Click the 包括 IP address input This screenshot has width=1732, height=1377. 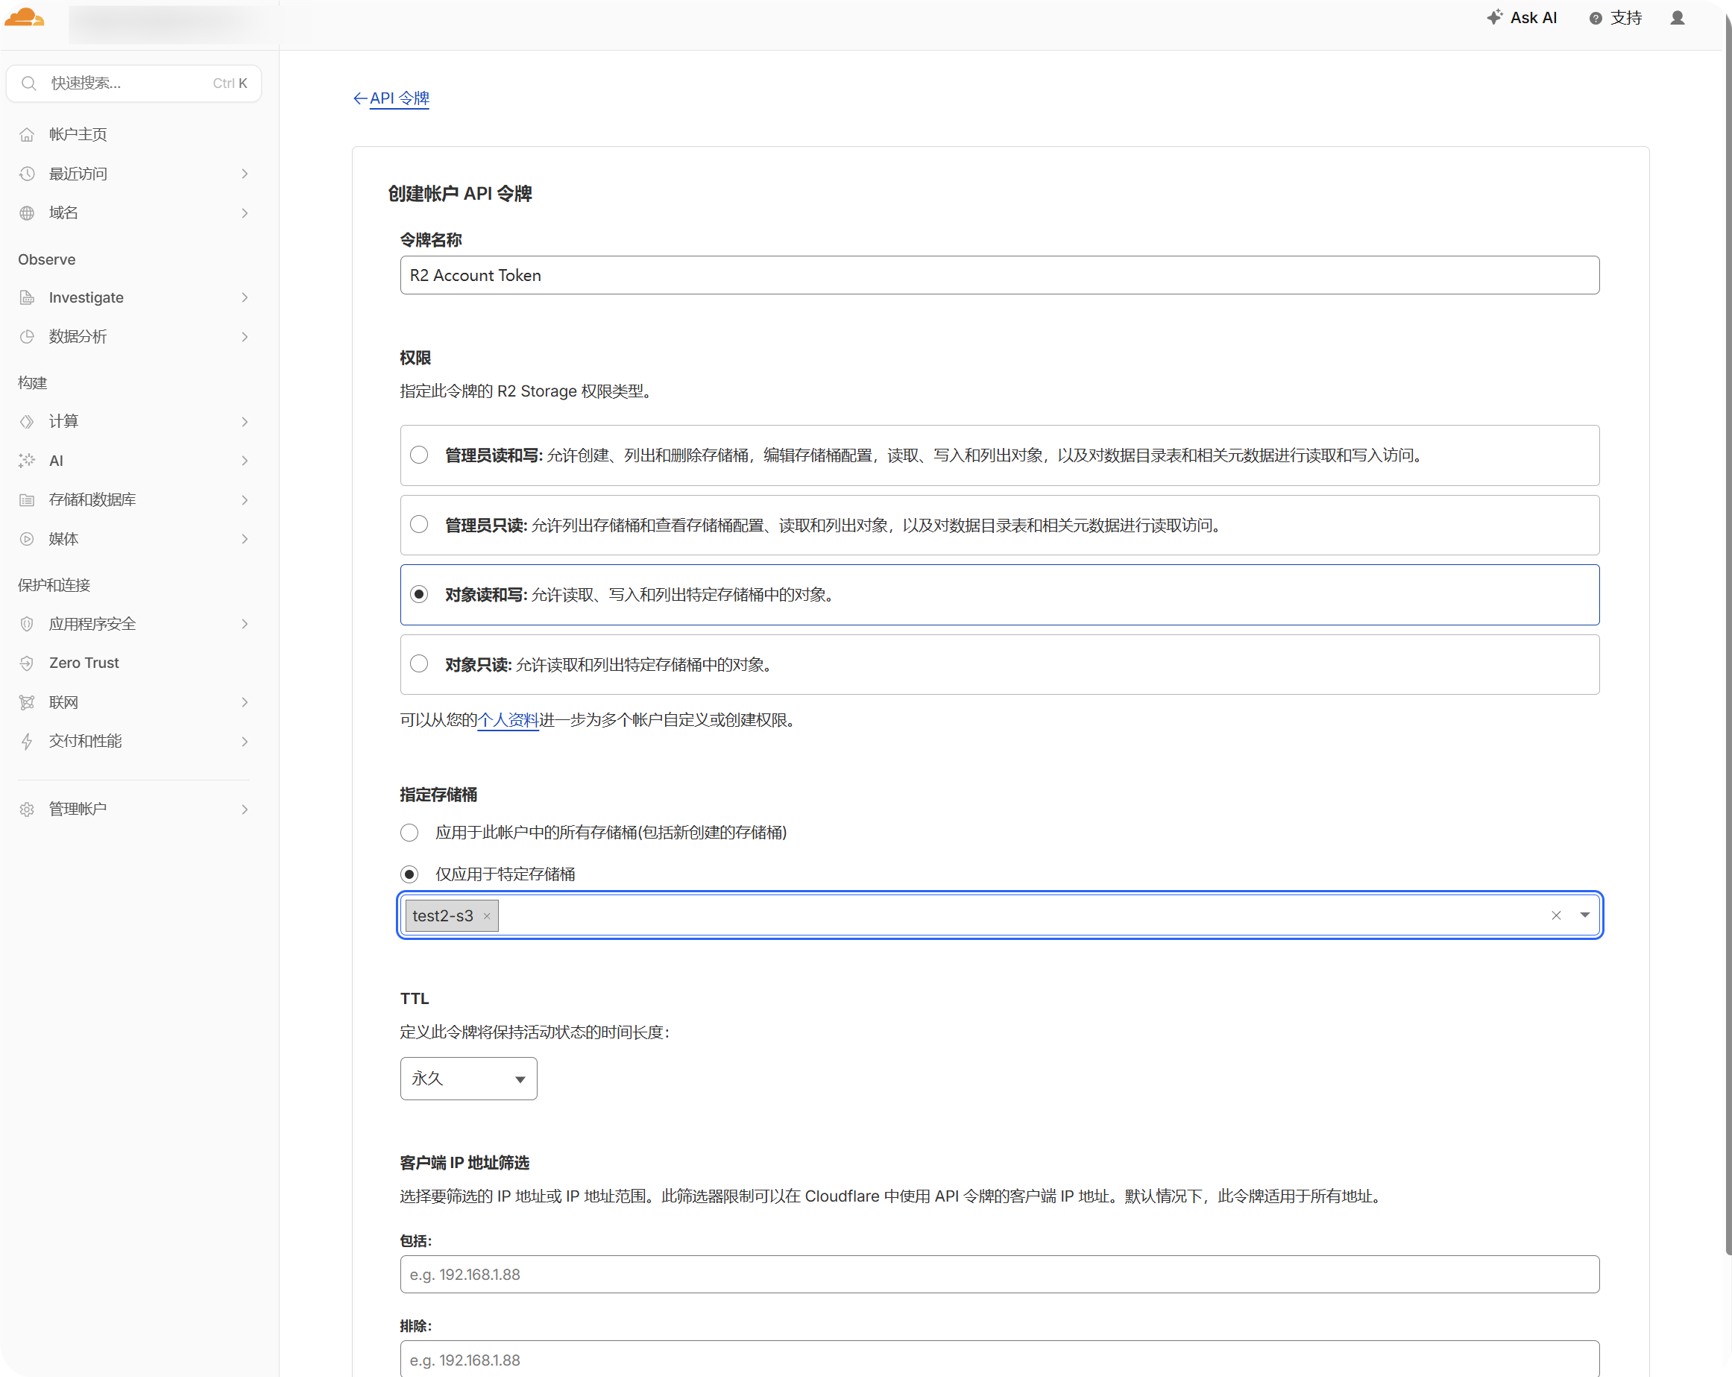pos(999,1275)
